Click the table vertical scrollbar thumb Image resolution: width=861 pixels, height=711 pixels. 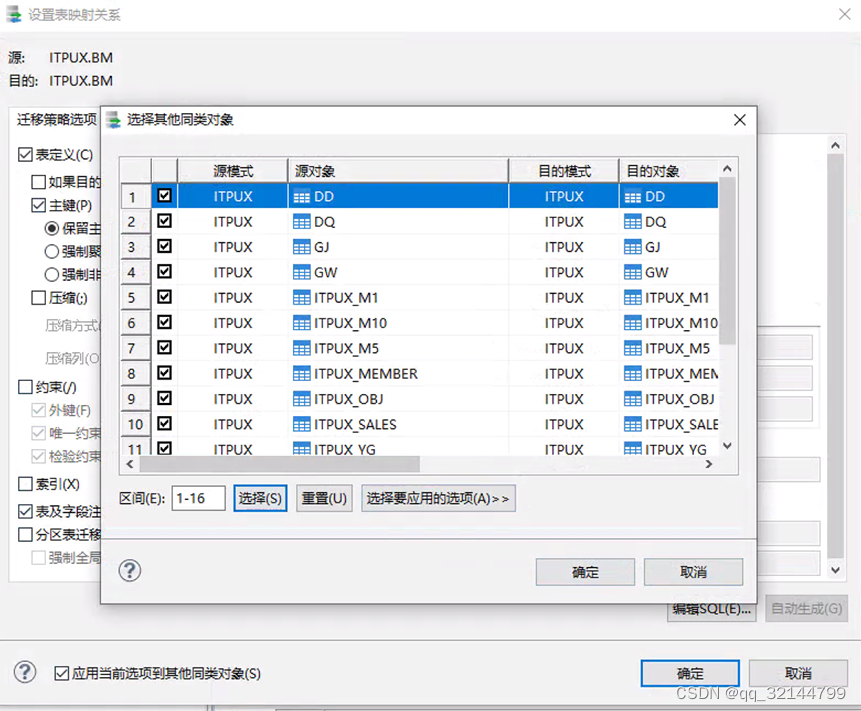727,261
